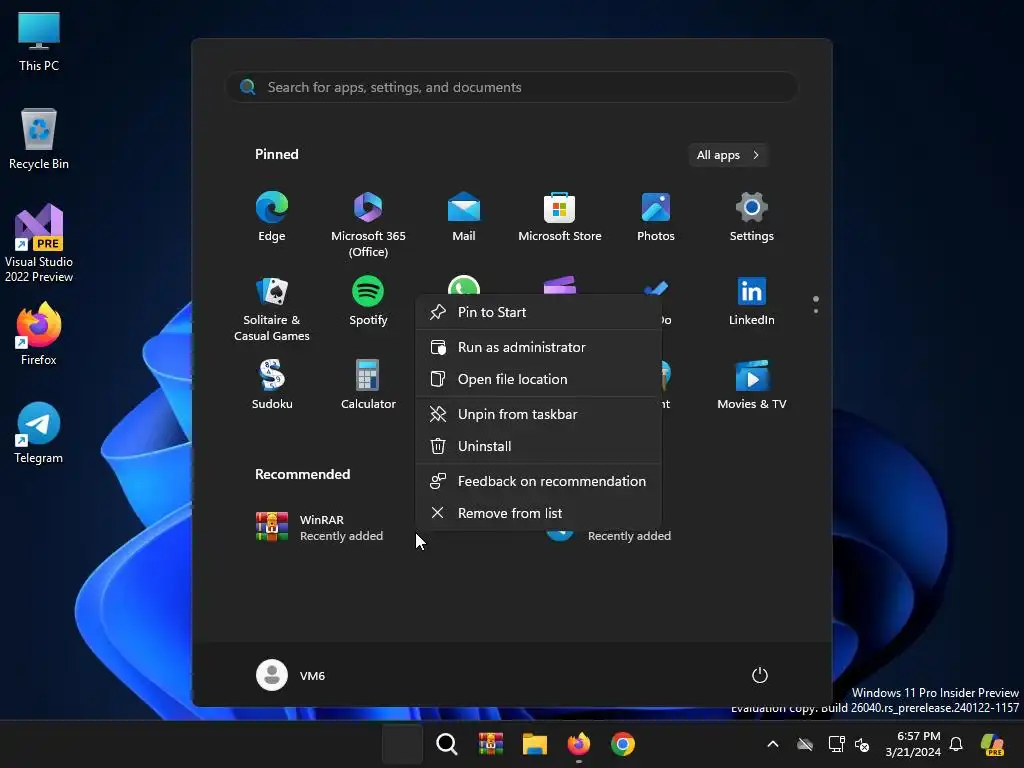The height and width of the screenshot is (768, 1024).
Task: Go to next page of pinned apps
Action: [816, 312]
